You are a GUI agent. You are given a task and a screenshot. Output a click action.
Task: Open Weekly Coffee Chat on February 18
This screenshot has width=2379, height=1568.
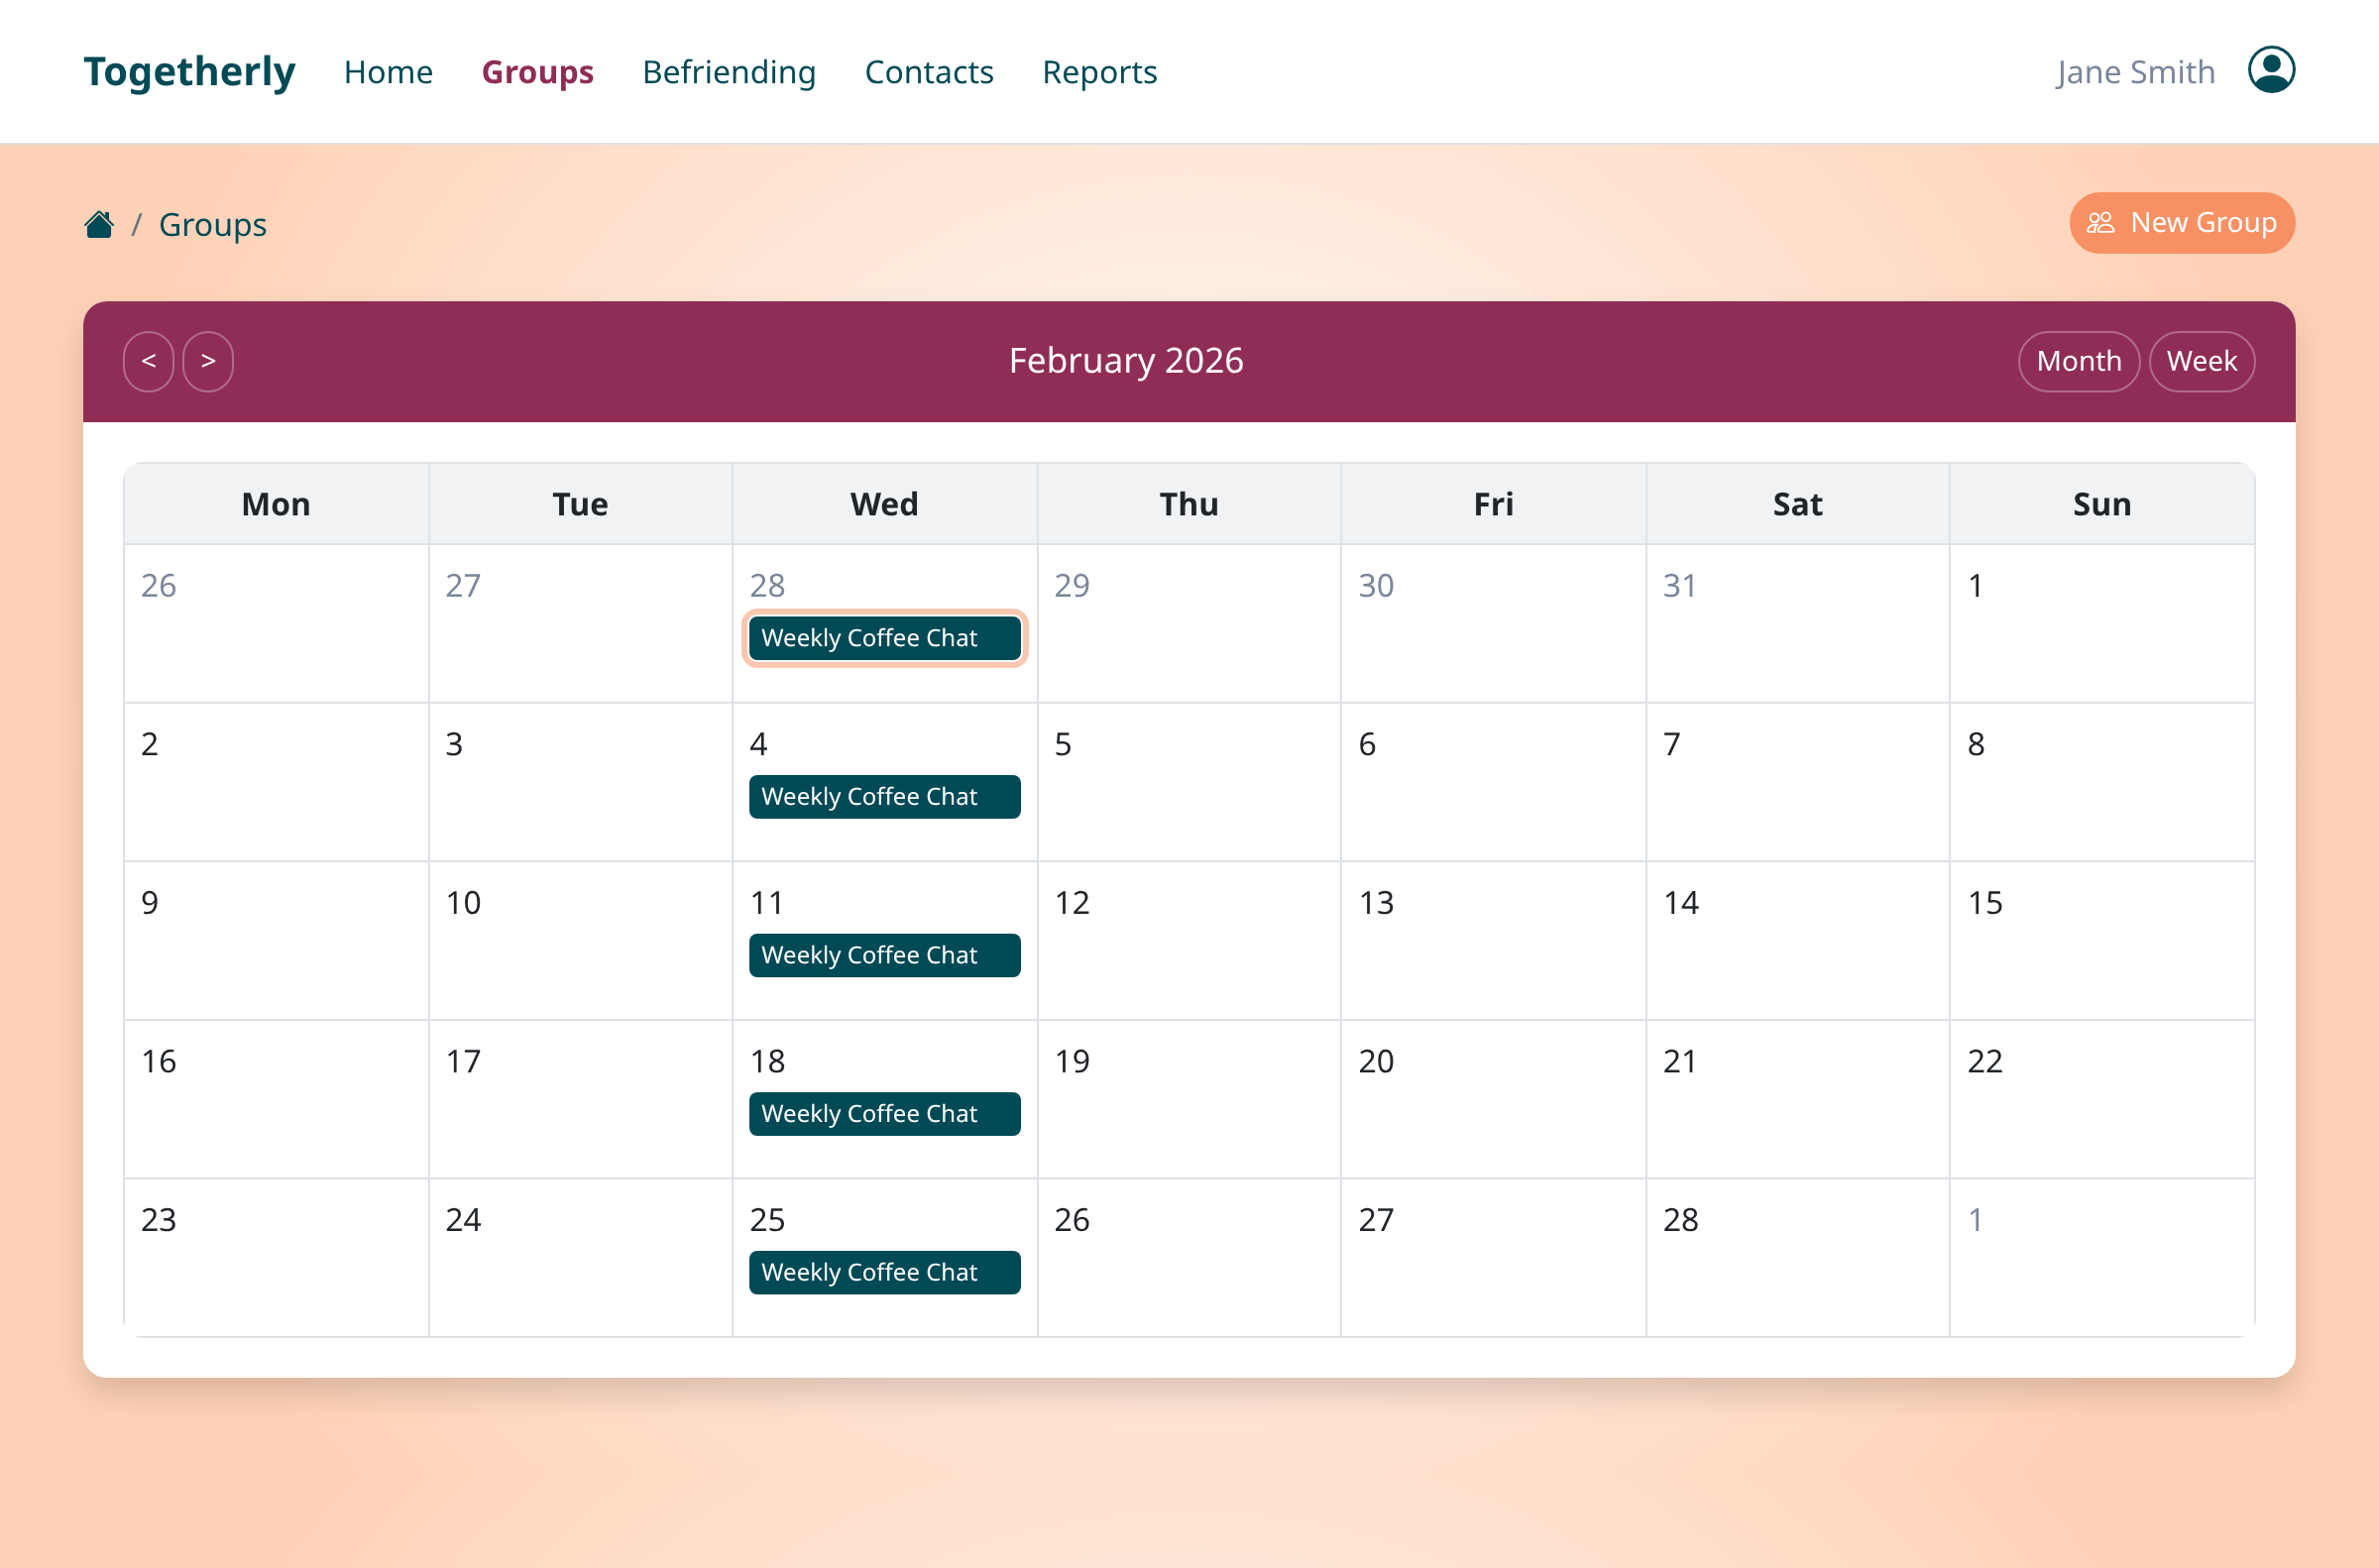pyautogui.click(x=885, y=1114)
